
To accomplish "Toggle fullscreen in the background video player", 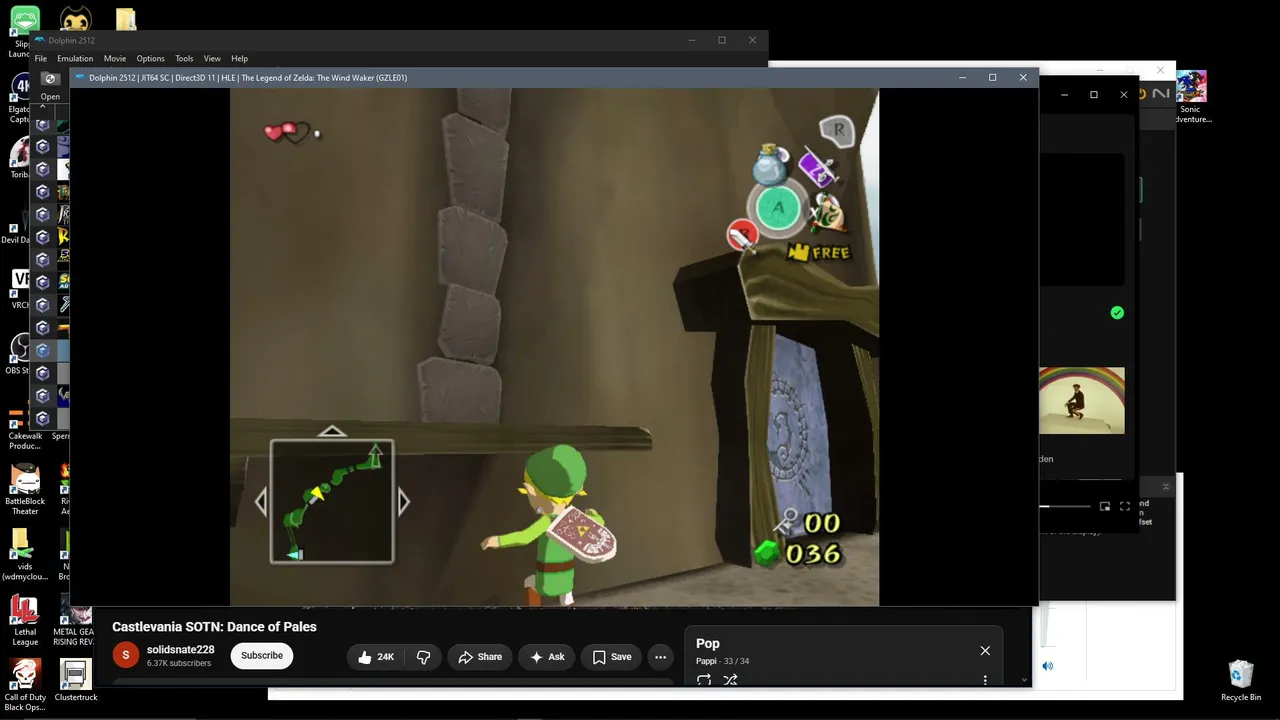I will pos(1125,507).
